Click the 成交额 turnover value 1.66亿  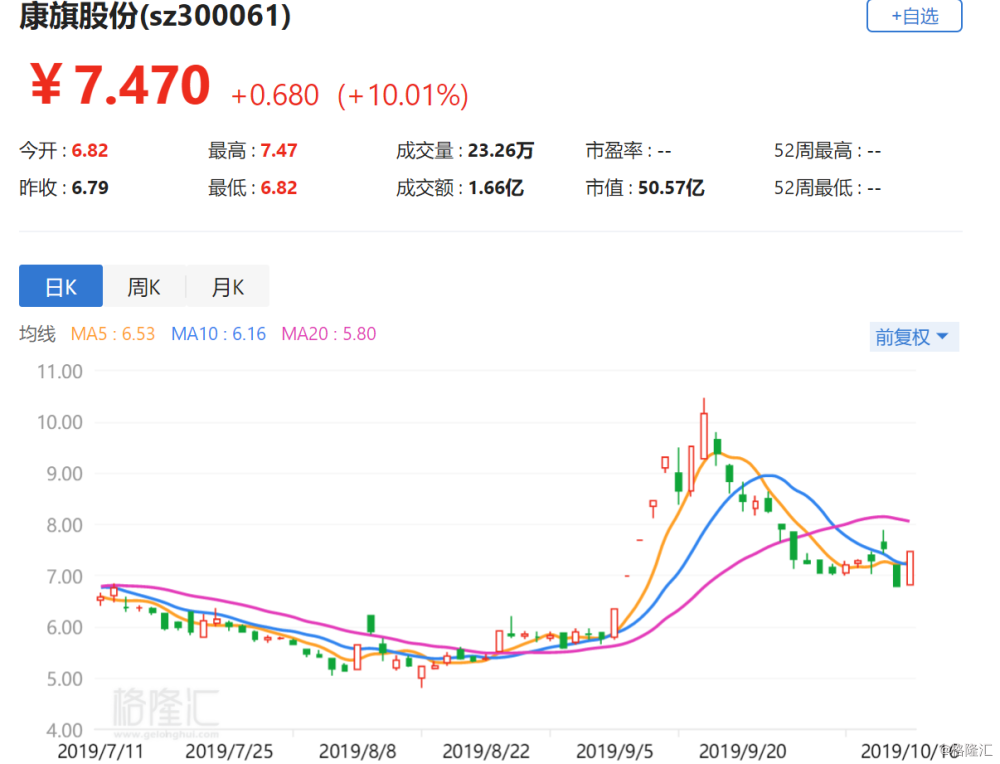tap(496, 187)
